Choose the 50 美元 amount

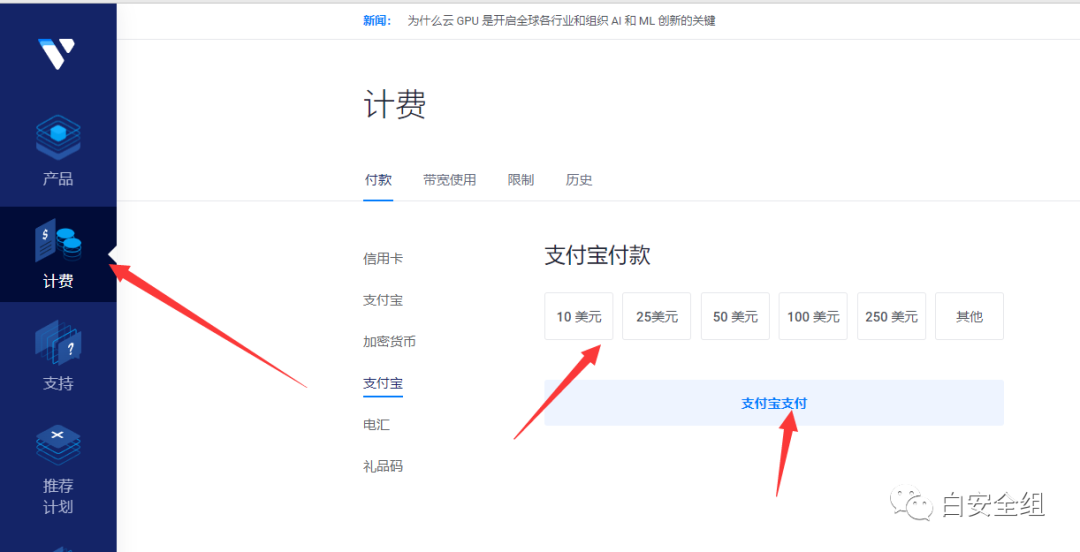735,316
